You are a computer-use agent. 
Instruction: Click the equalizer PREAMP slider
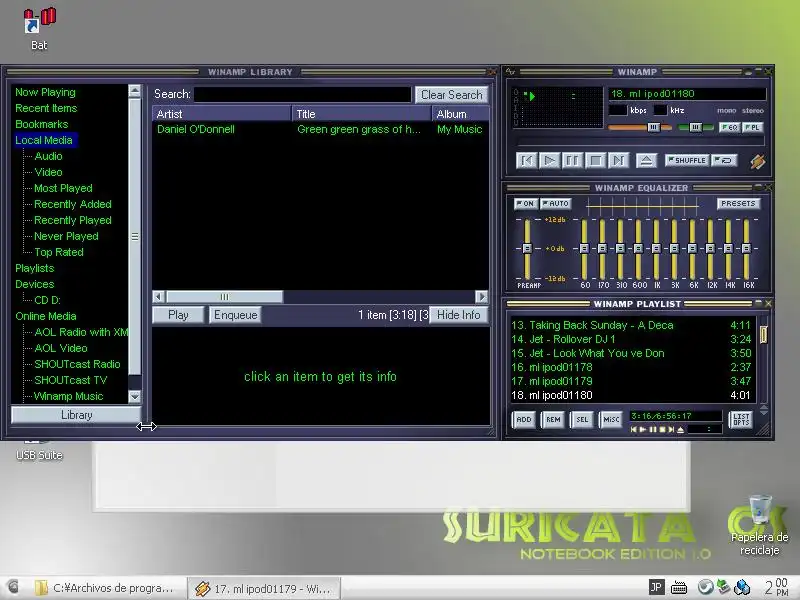click(x=527, y=248)
